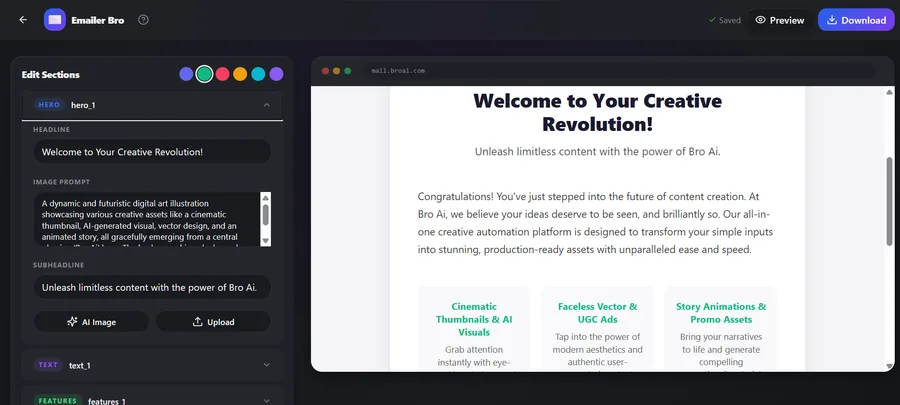Go back with the left arrow icon

point(23,20)
